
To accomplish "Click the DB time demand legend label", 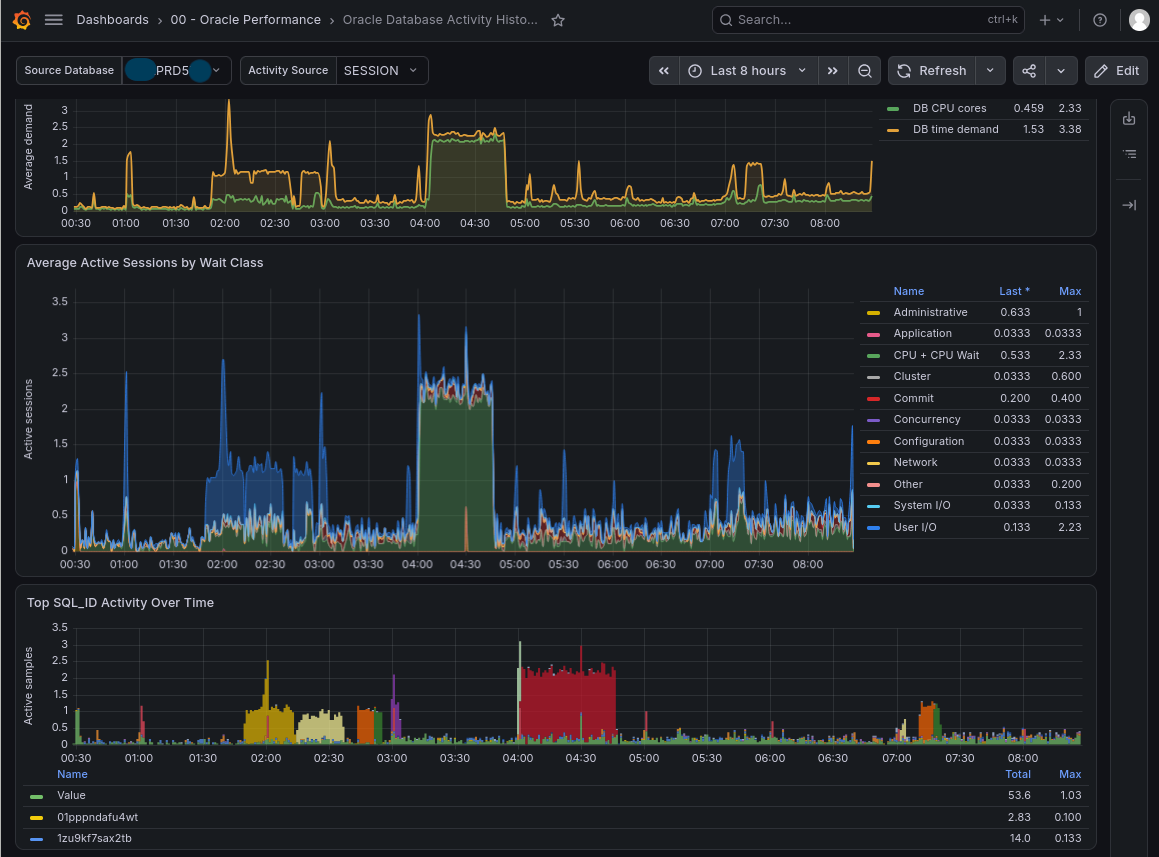I will (x=955, y=129).
